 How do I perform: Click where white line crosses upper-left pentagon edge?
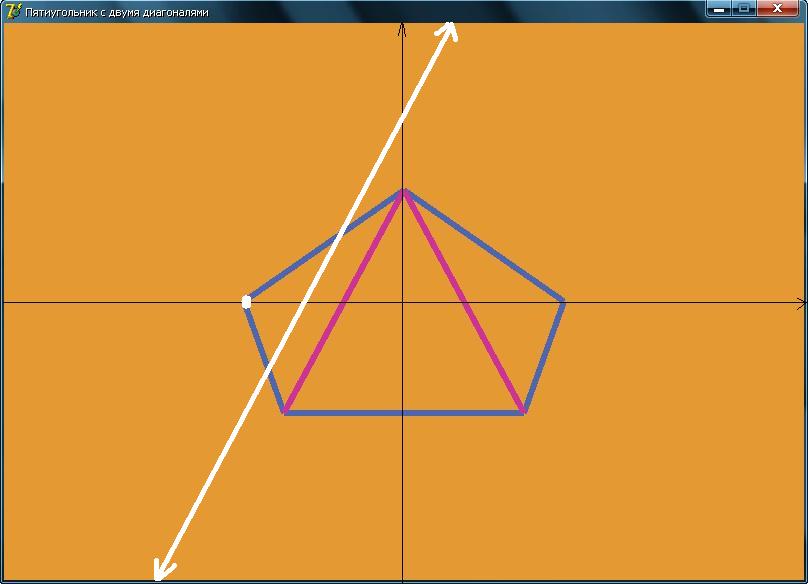pyautogui.click(x=339, y=236)
